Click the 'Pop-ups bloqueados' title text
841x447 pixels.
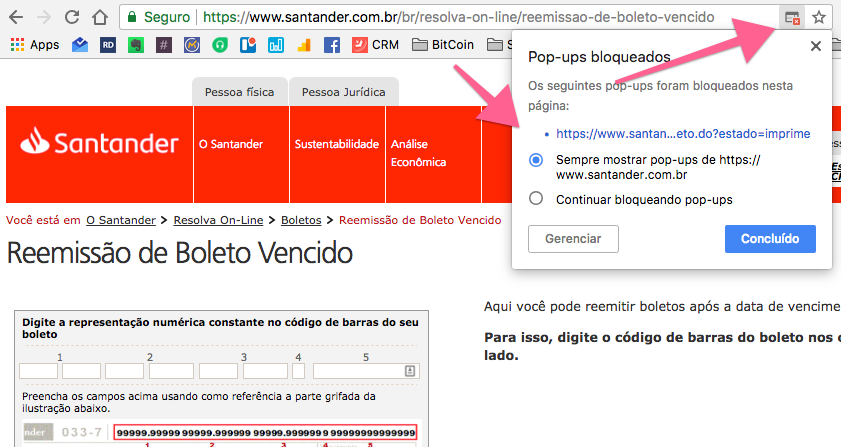pyautogui.click(x=599, y=57)
